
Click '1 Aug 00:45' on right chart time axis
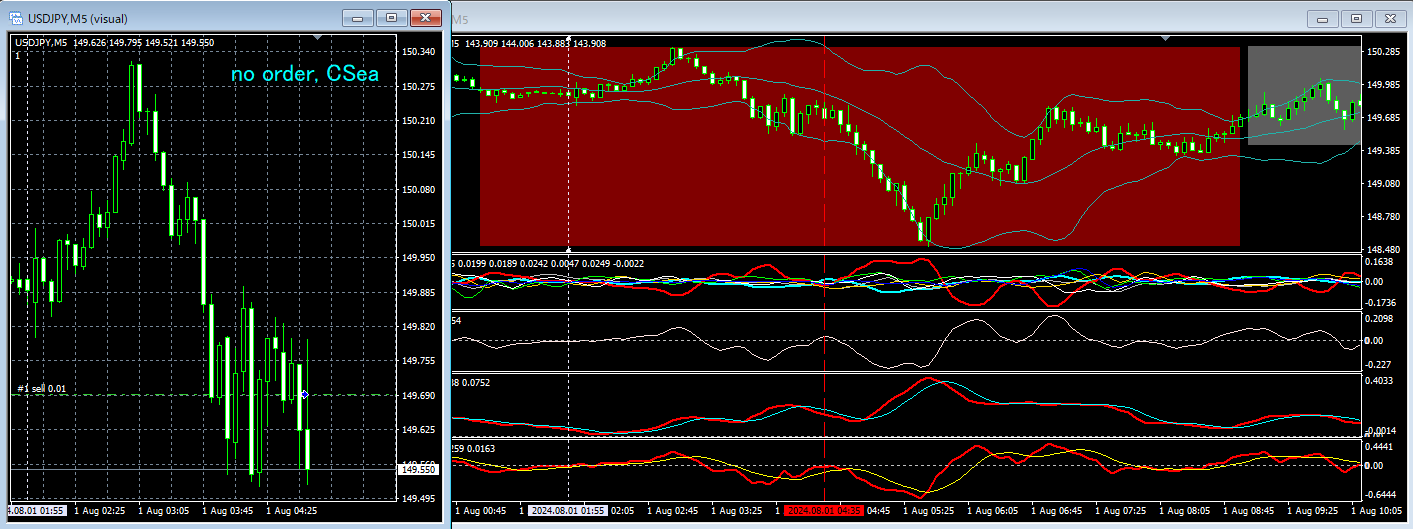(x=483, y=510)
